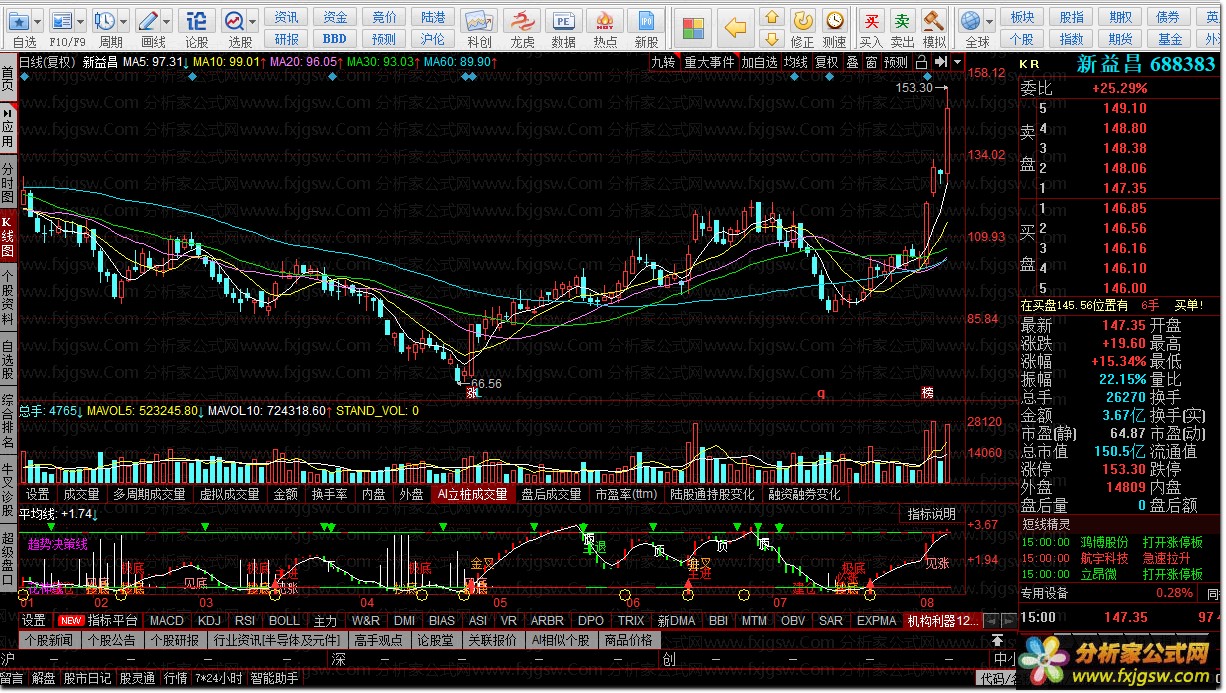Screen dimensions: 1226x693
Task: Expand the 画线 dropdown arrow
Action: pos(167,20)
